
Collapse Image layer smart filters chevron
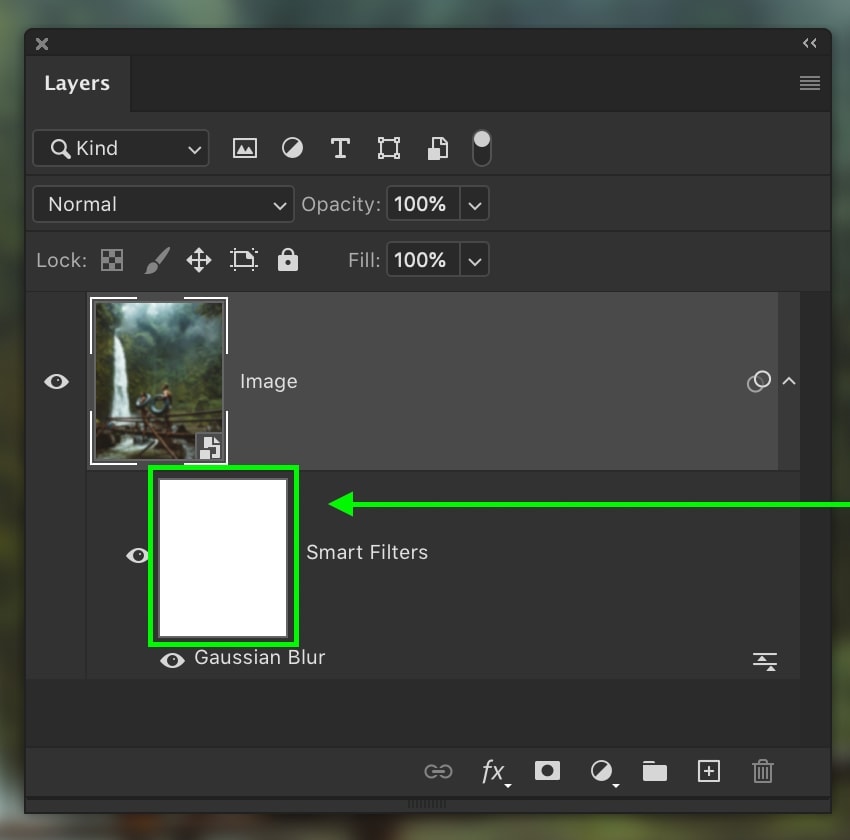789,381
